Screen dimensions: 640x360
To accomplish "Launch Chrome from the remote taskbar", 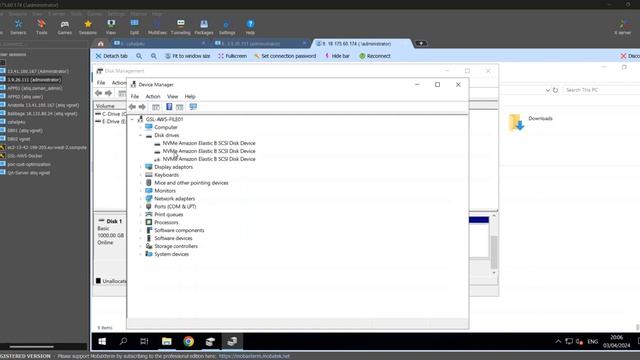I will (189, 341).
